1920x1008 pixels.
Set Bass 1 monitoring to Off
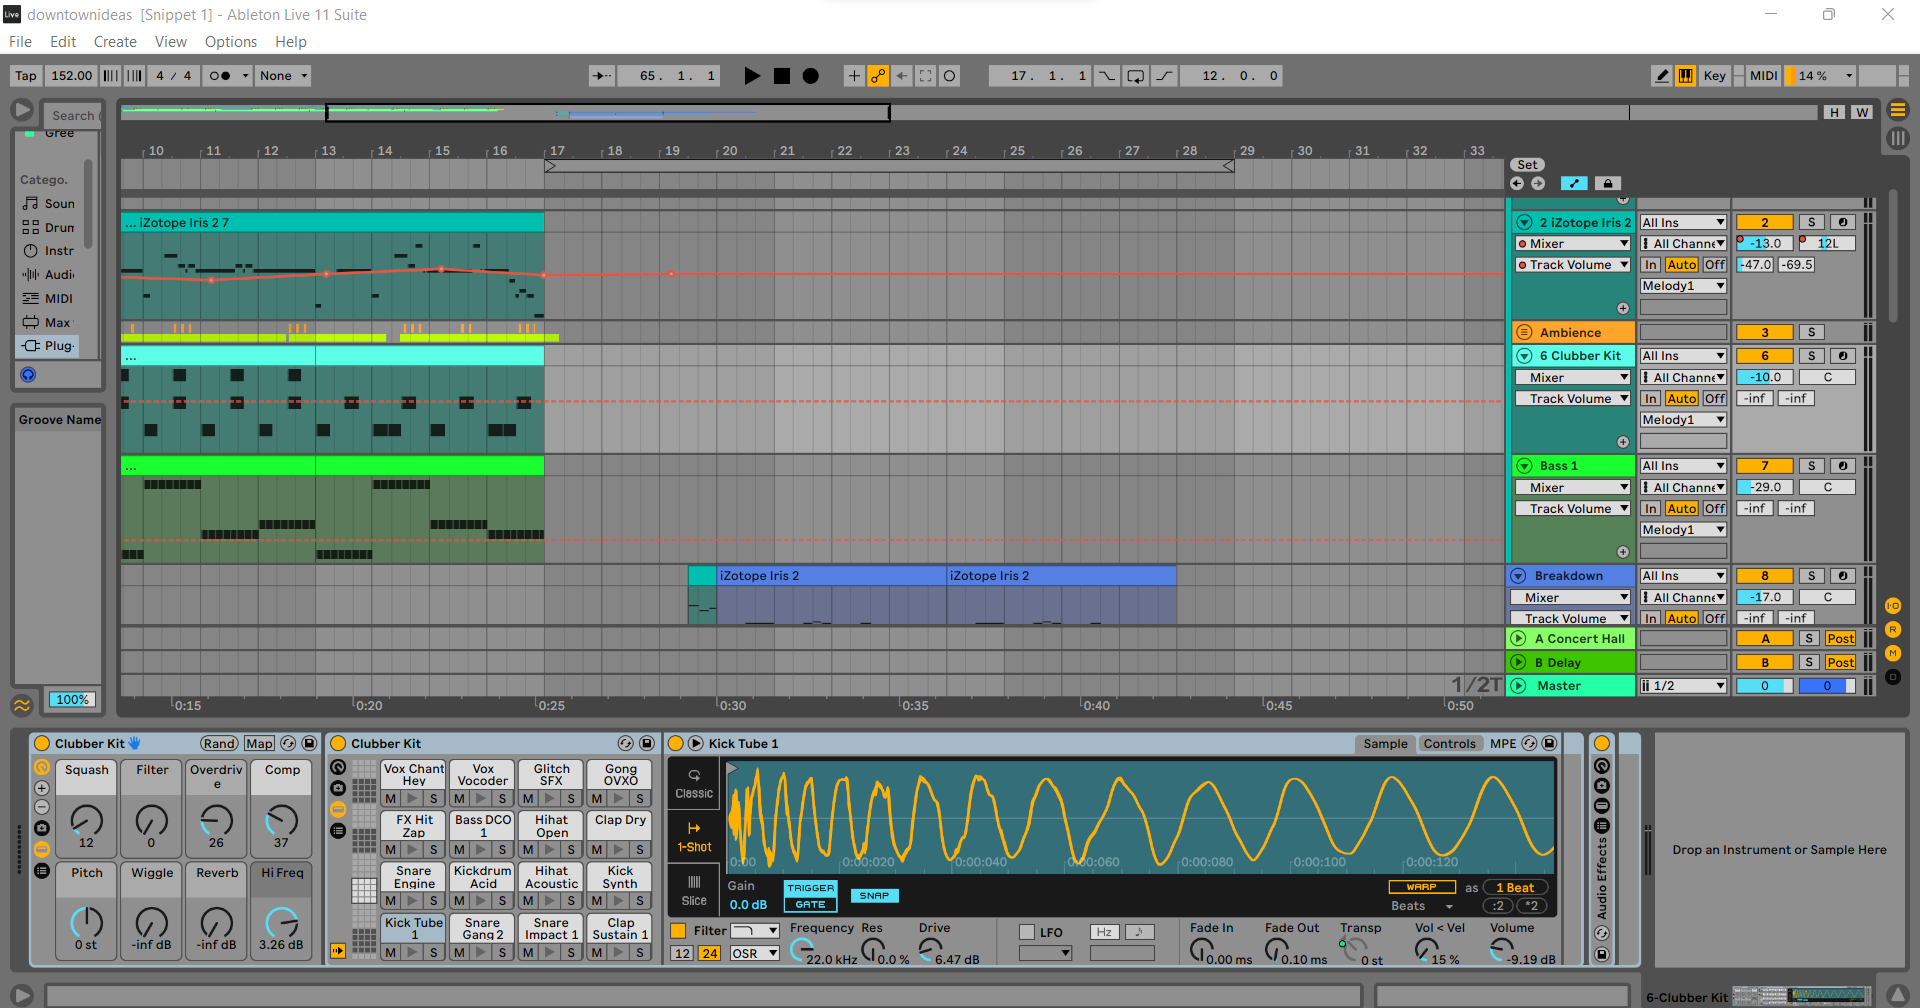click(1714, 509)
